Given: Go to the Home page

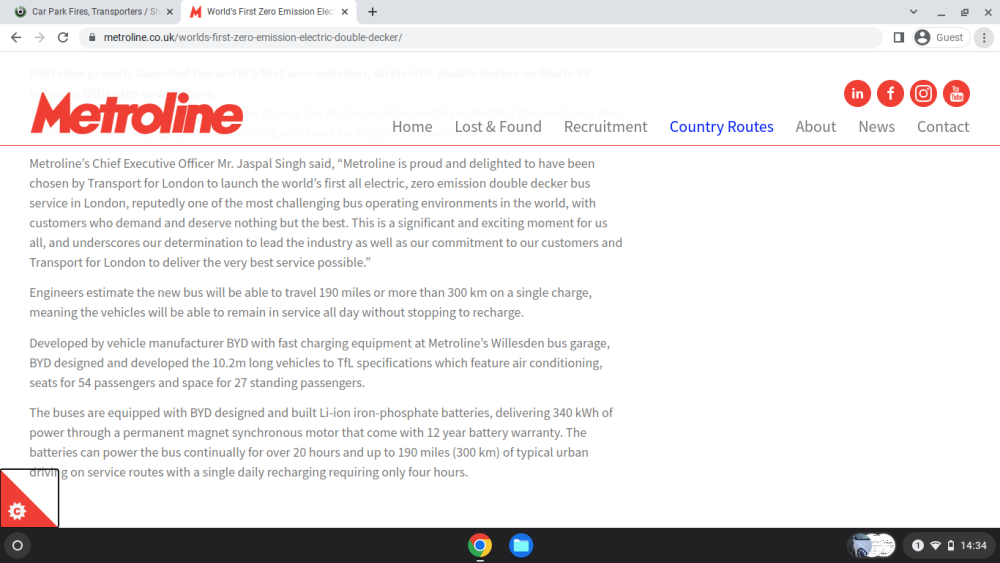Looking at the screenshot, I should click(412, 127).
